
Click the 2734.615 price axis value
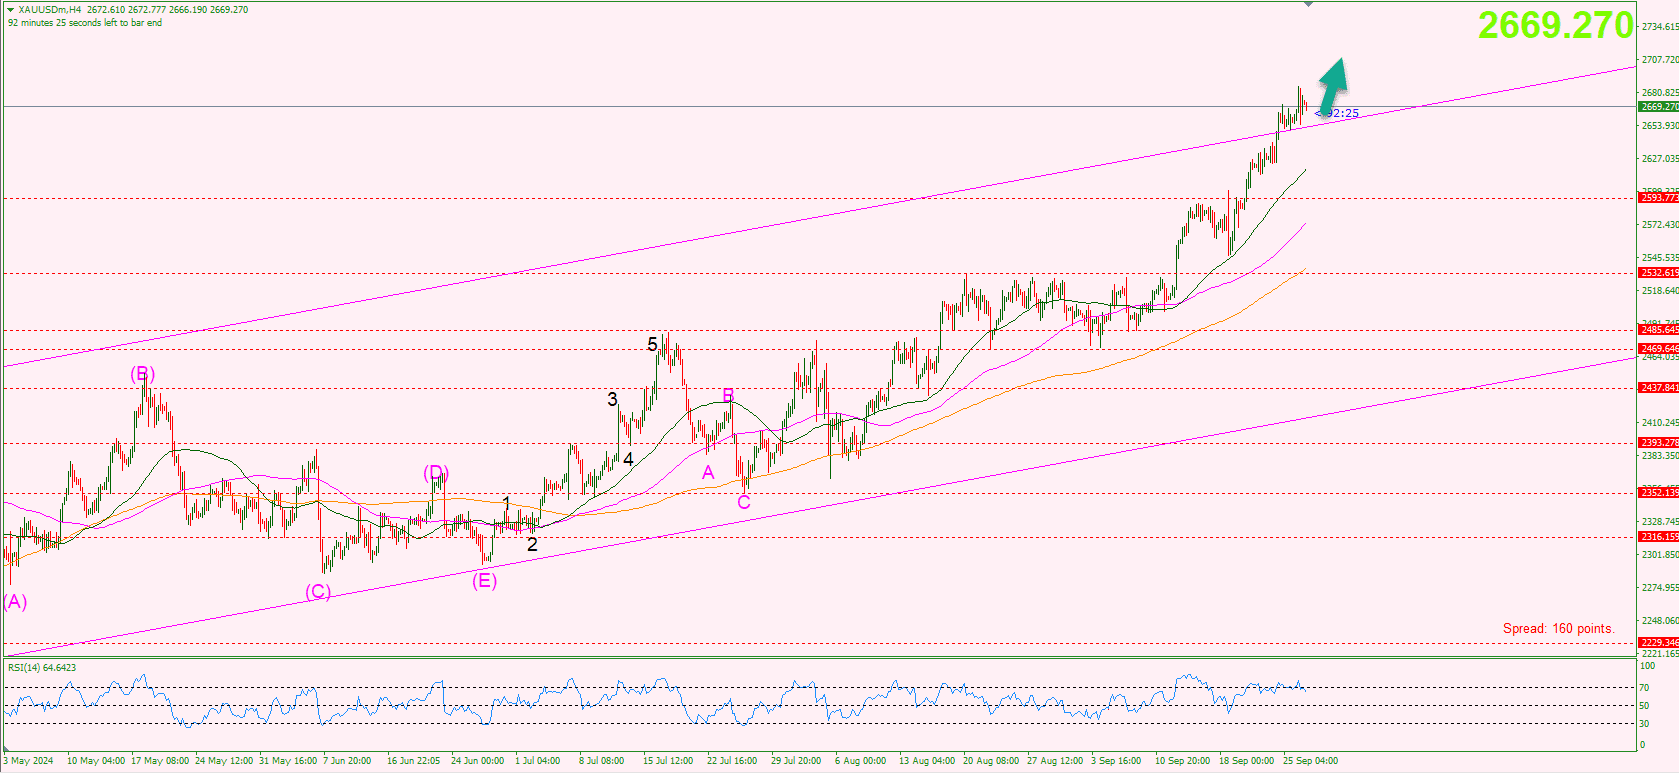click(1660, 27)
